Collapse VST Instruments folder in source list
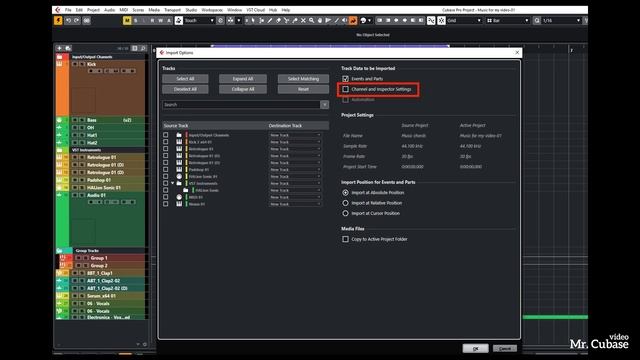640x360 pixels. (x=173, y=183)
